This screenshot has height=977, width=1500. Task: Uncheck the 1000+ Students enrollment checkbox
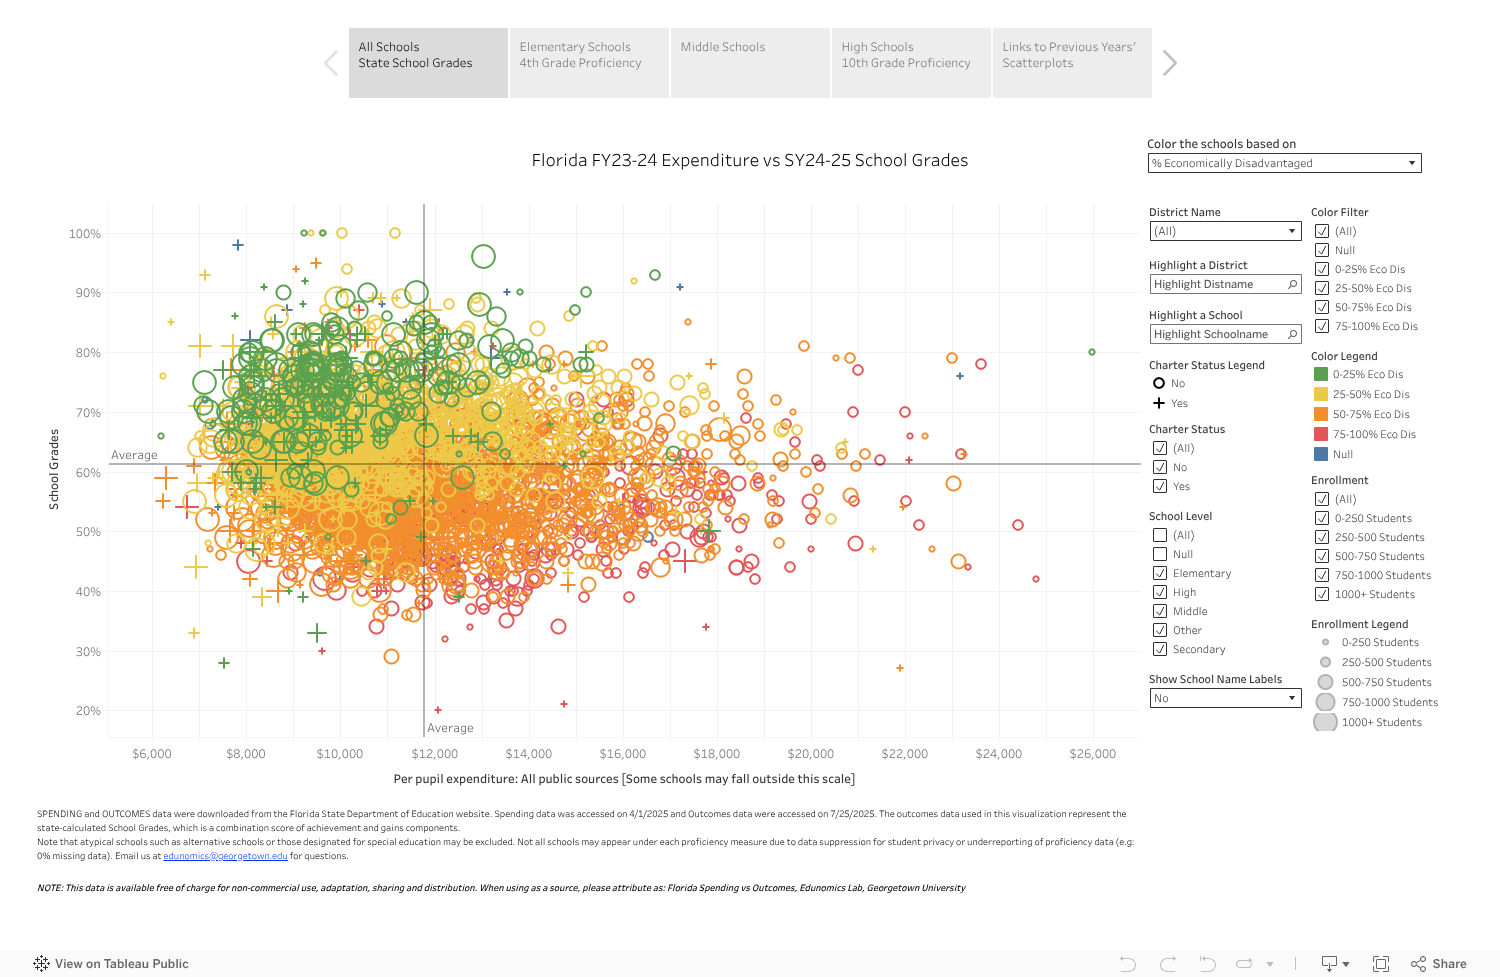tap(1322, 594)
